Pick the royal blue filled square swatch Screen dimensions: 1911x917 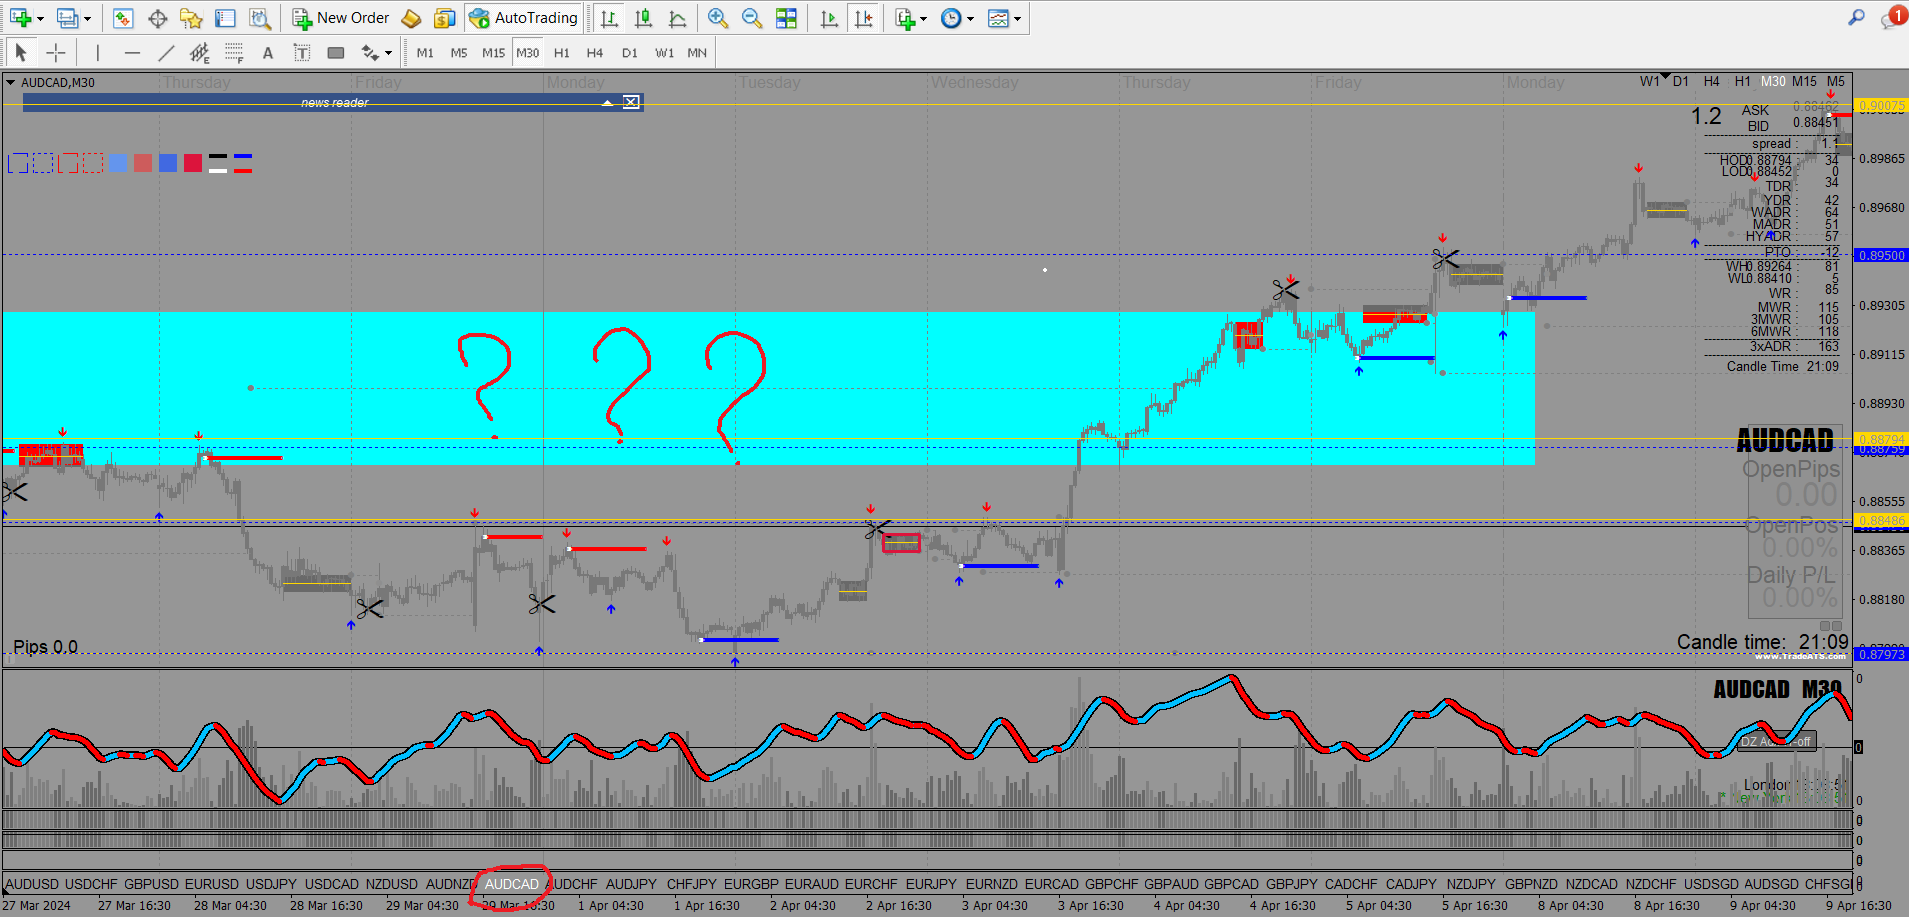168,163
